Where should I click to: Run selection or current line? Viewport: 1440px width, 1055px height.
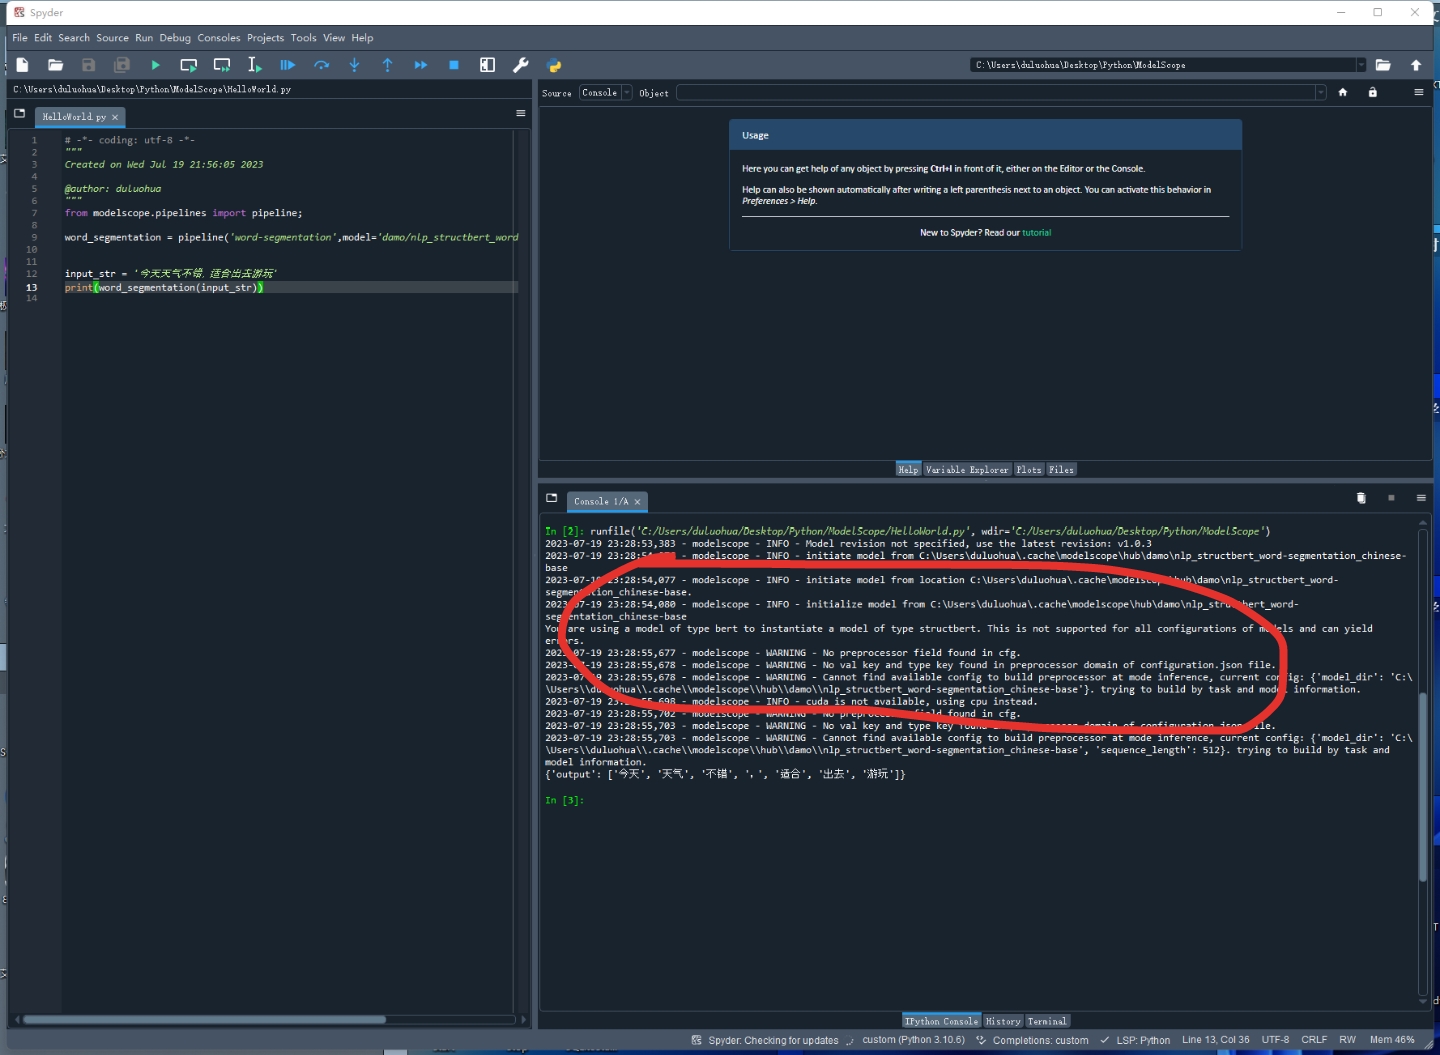254,65
